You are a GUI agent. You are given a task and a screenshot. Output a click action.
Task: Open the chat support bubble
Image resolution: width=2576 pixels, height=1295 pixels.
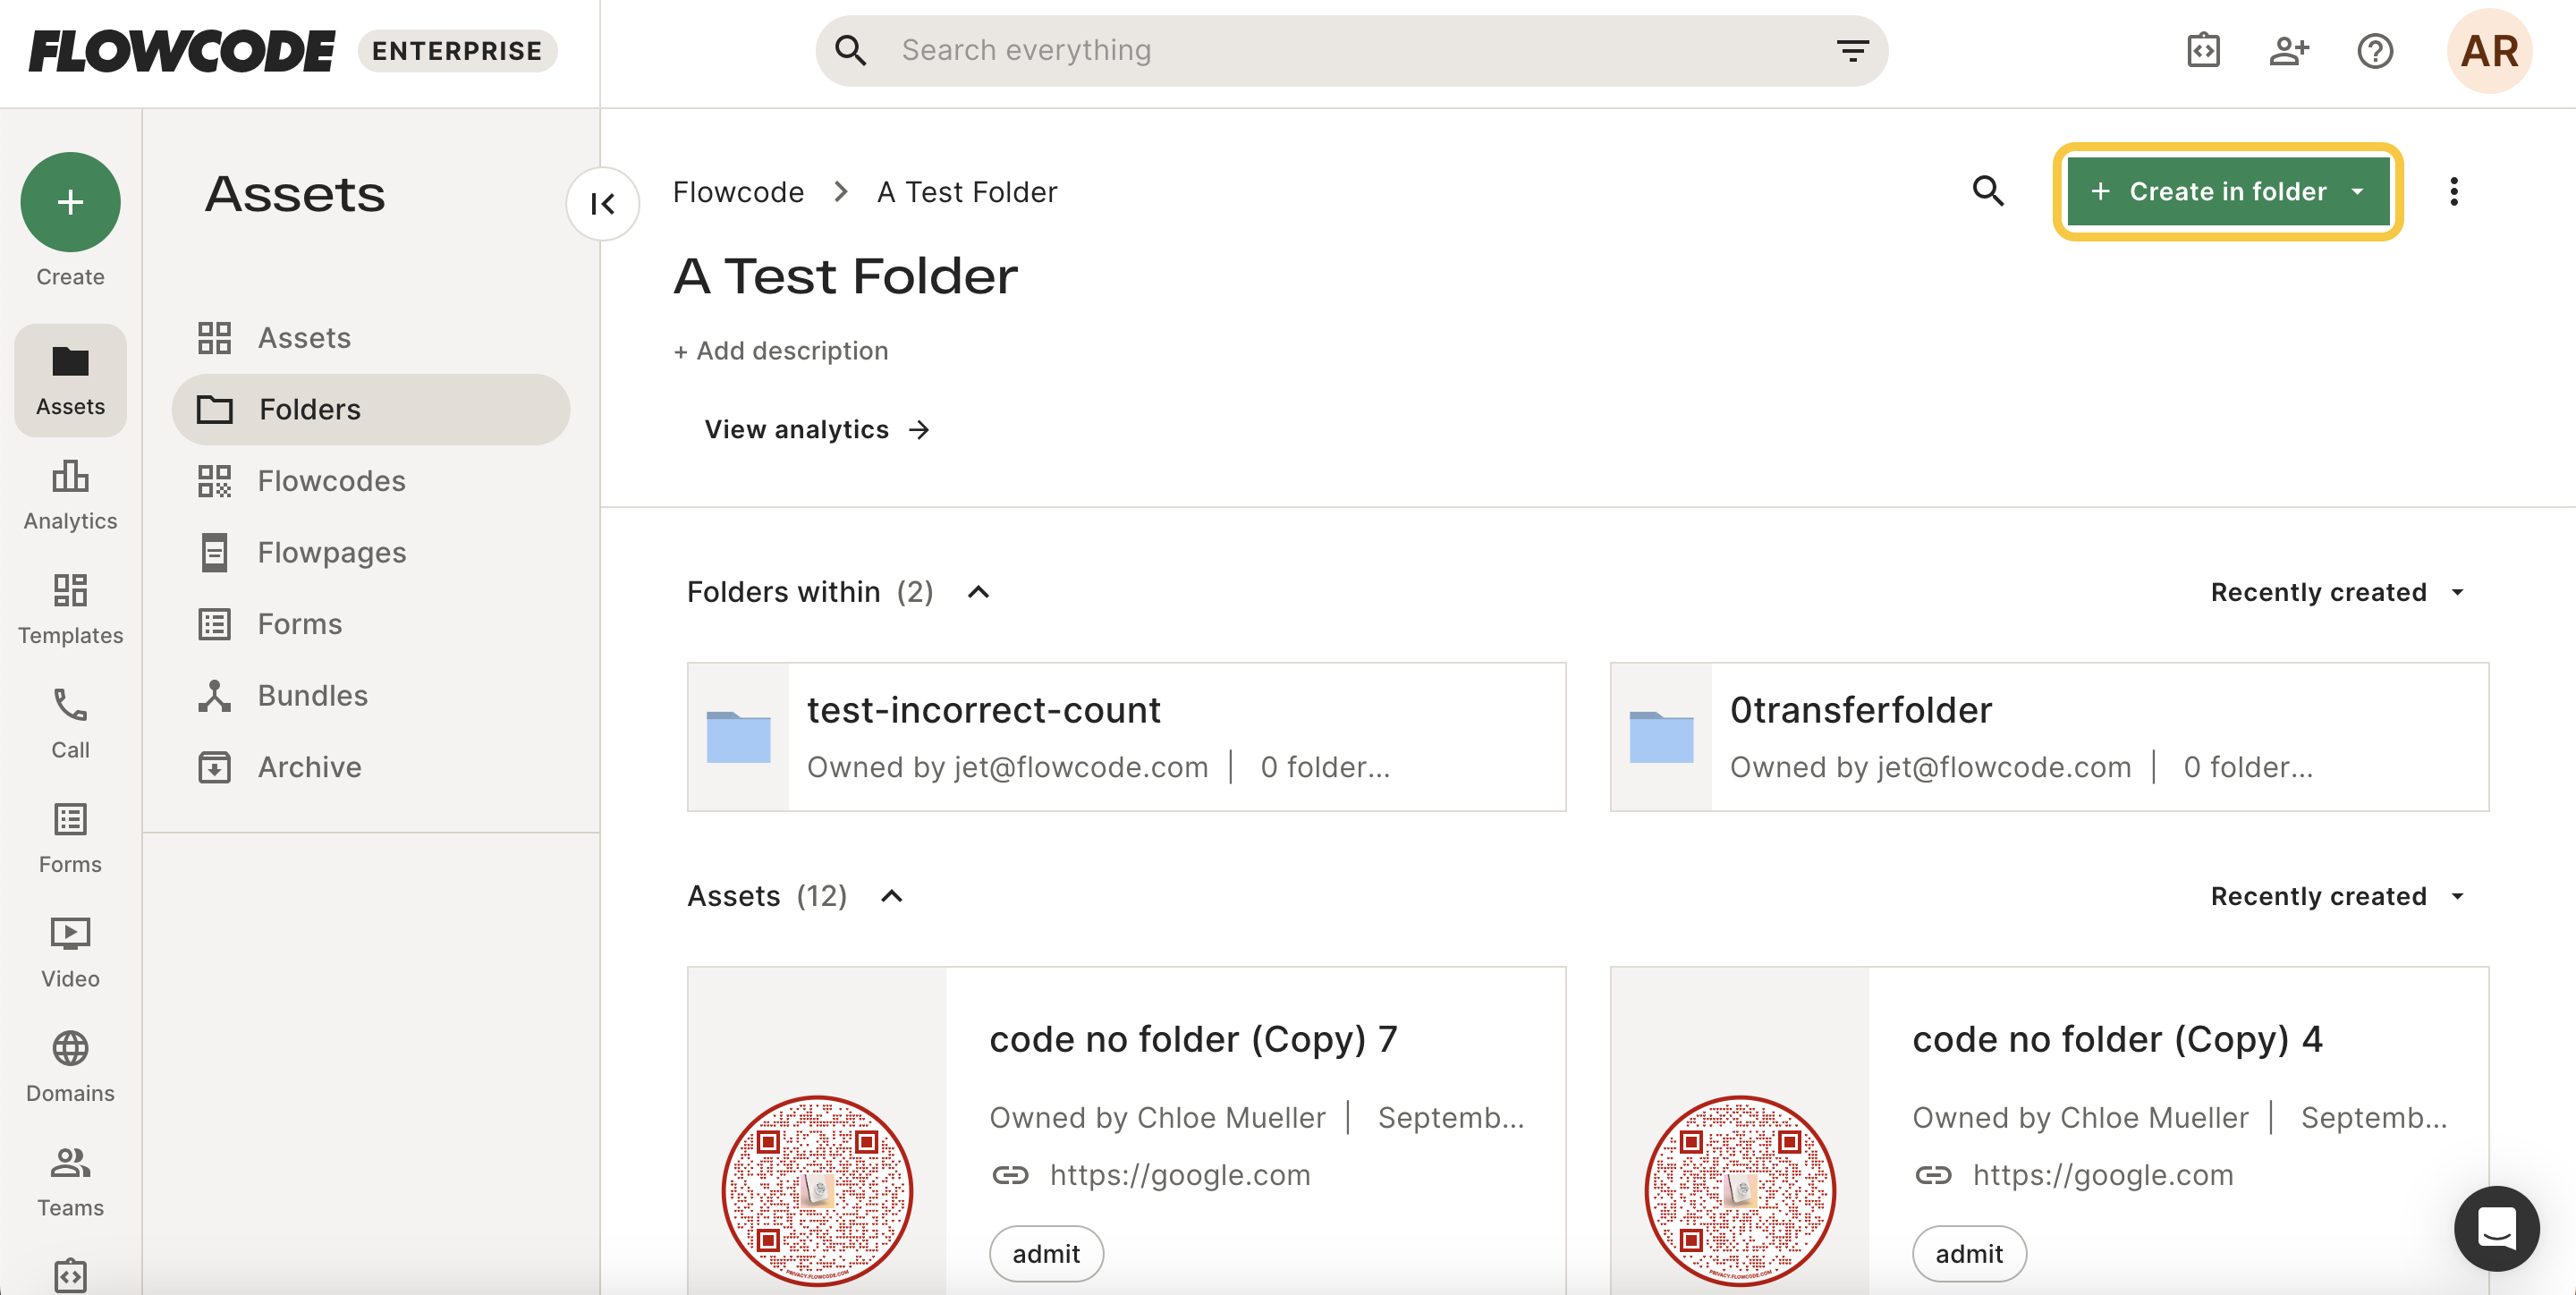(2496, 1227)
